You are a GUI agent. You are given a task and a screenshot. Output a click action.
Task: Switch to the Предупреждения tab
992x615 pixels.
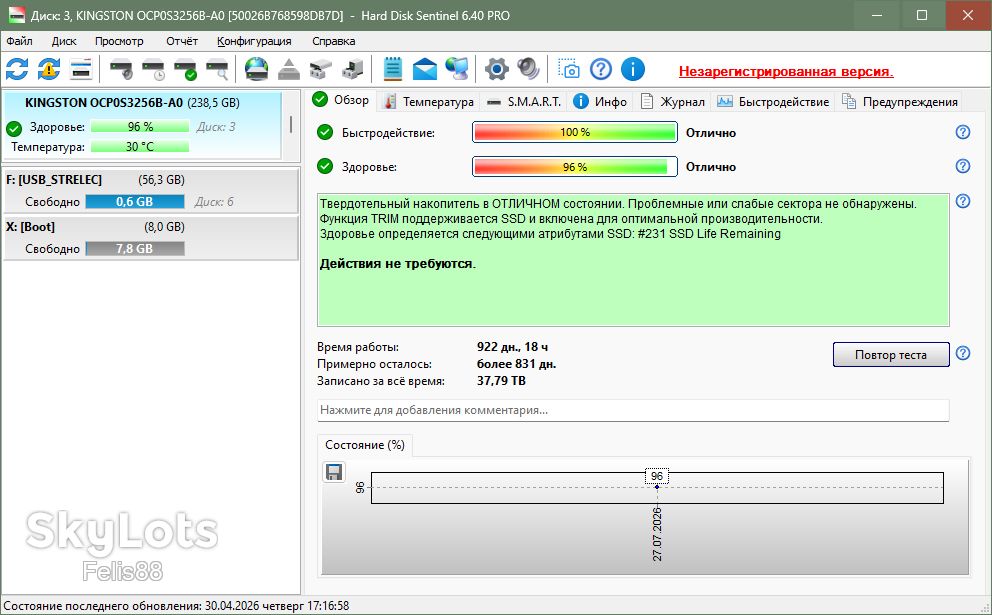coord(900,101)
